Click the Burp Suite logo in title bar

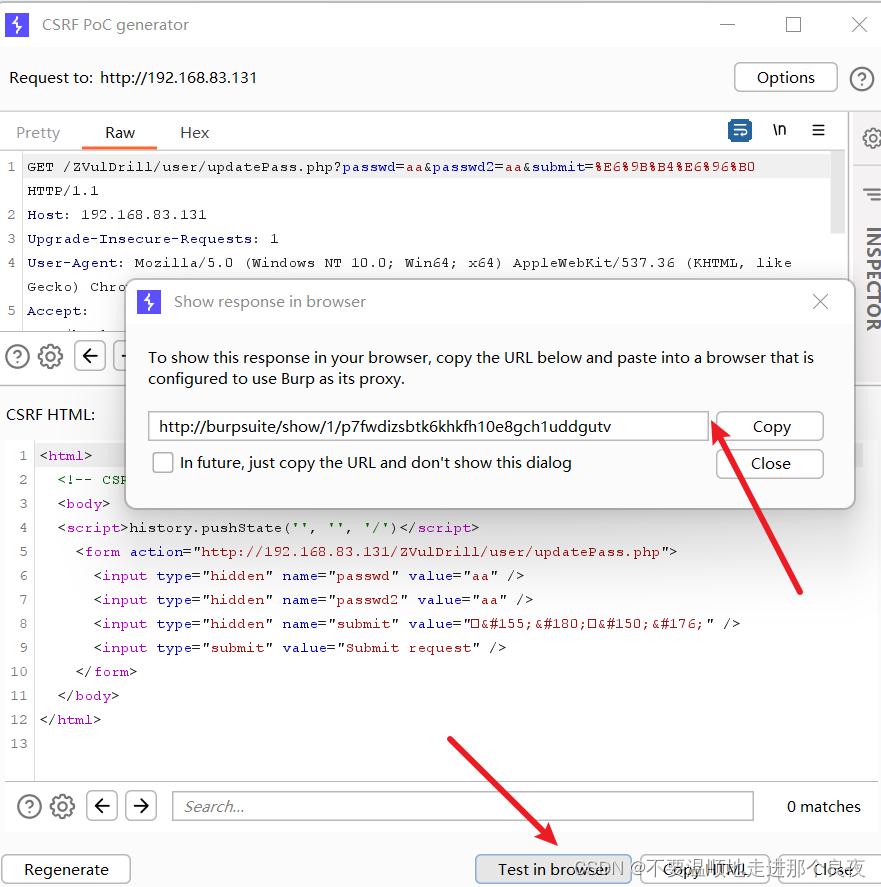17,25
